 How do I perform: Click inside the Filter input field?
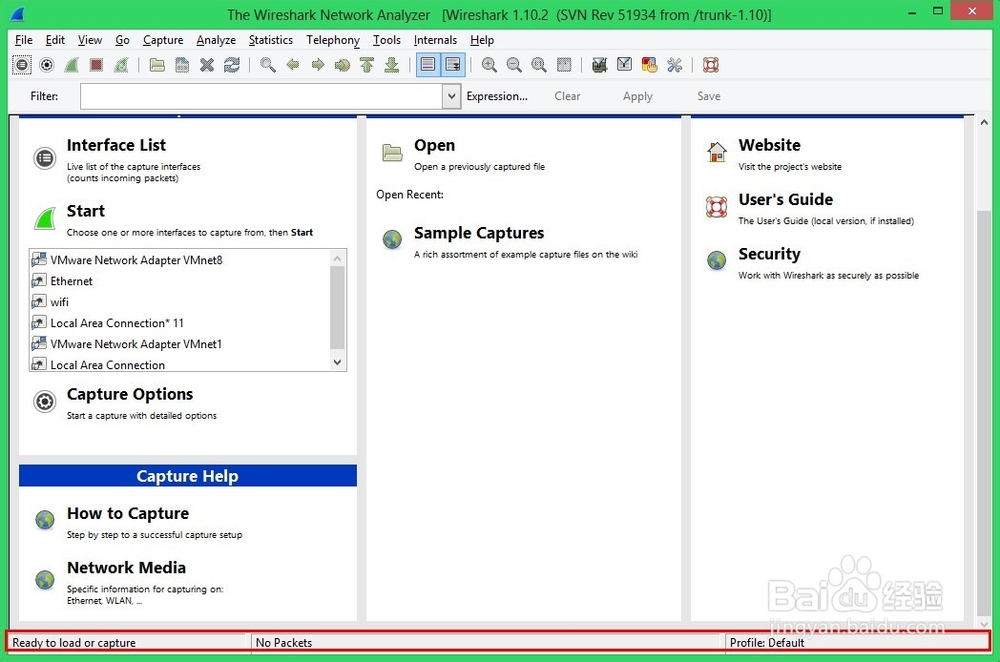(261, 96)
